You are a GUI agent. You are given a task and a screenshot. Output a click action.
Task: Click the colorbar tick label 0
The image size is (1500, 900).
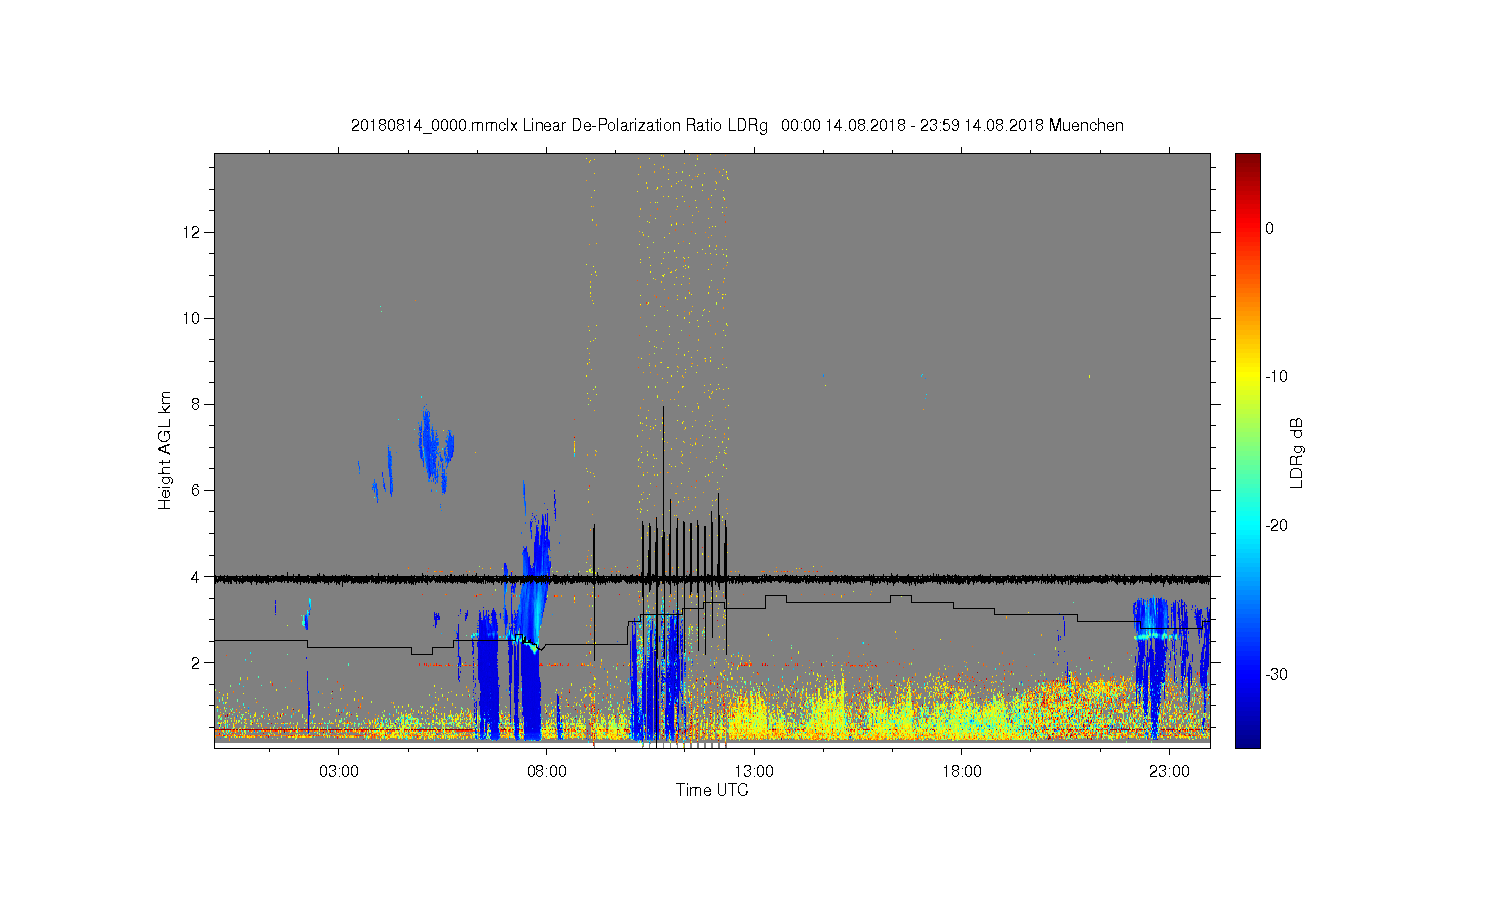[x=1270, y=228]
